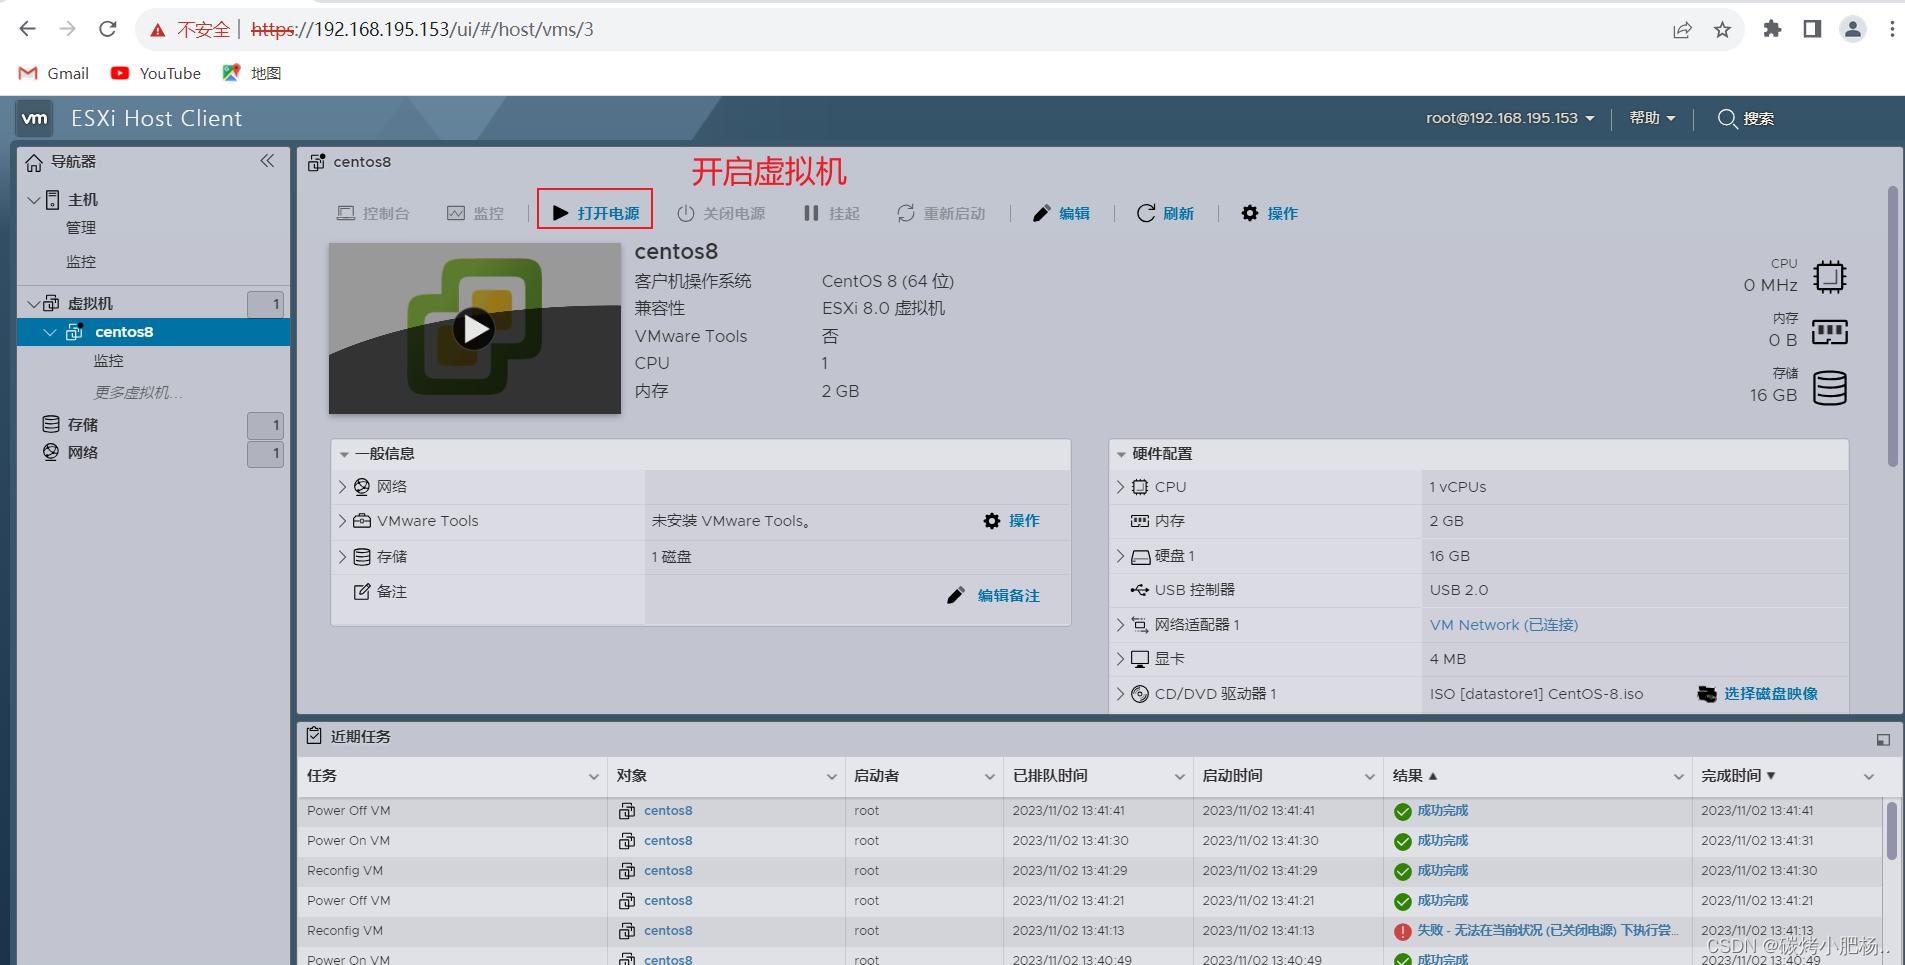Select Monitor (监控) under Host
This screenshot has height=965, width=1905.
[x=81, y=262]
